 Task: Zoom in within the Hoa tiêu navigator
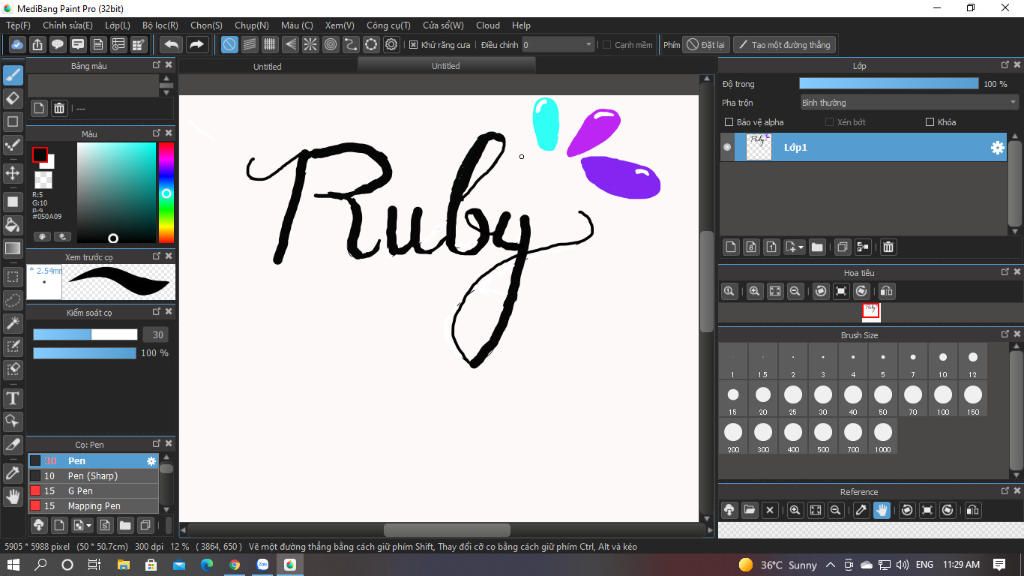pyautogui.click(x=754, y=291)
